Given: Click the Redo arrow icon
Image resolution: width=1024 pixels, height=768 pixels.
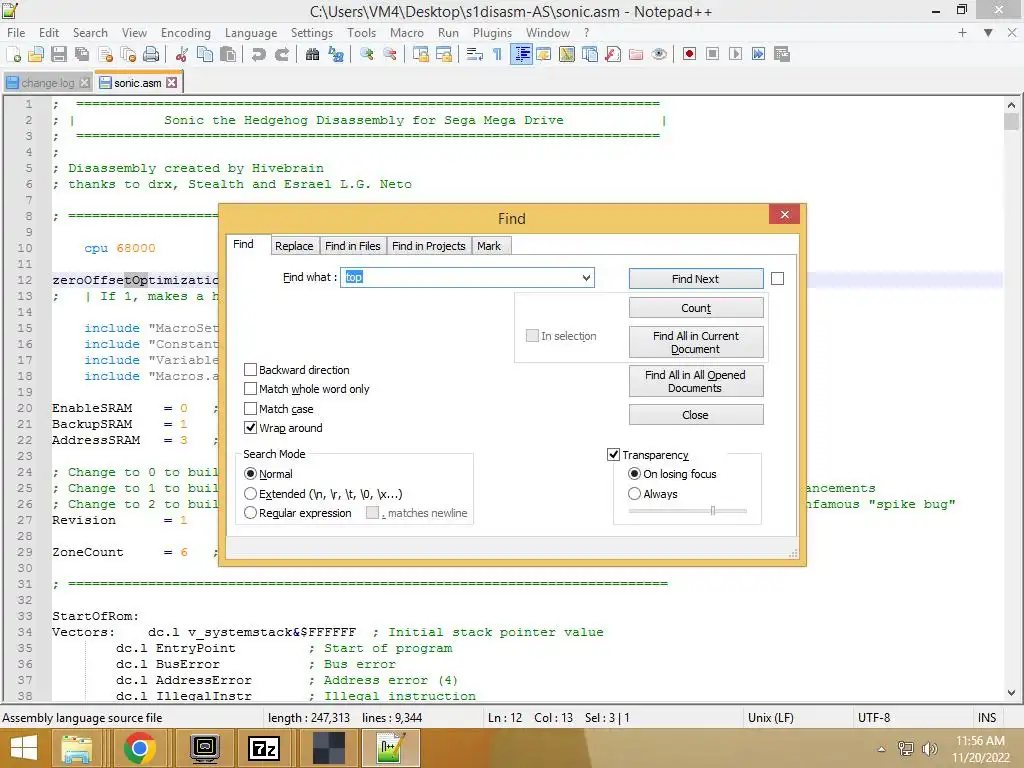Looking at the screenshot, I should click(281, 54).
